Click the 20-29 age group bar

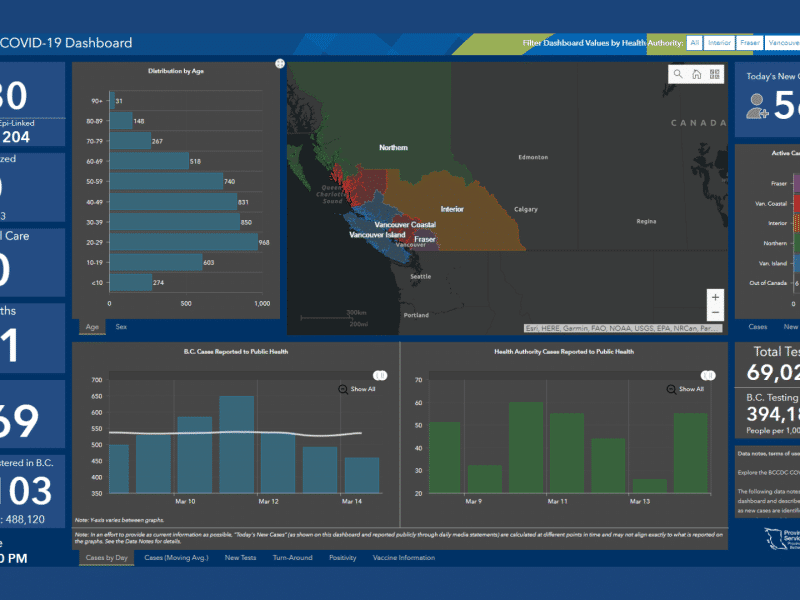point(183,242)
